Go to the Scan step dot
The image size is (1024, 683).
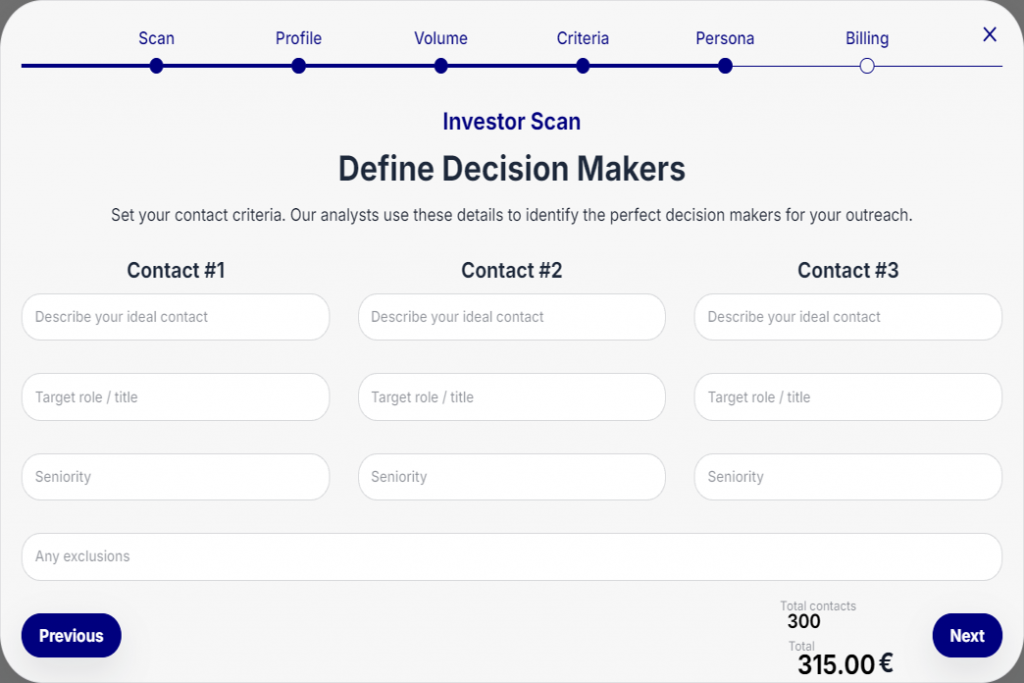pyautogui.click(x=156, y=66)
